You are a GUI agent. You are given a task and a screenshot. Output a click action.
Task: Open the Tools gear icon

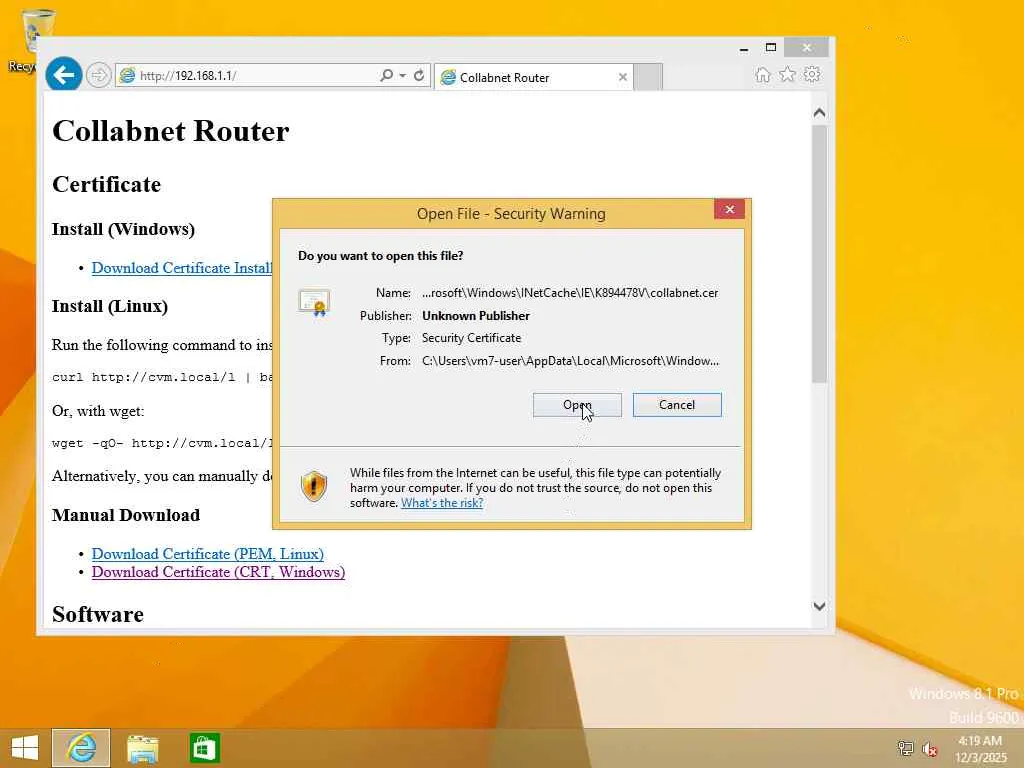click(812, 74)
